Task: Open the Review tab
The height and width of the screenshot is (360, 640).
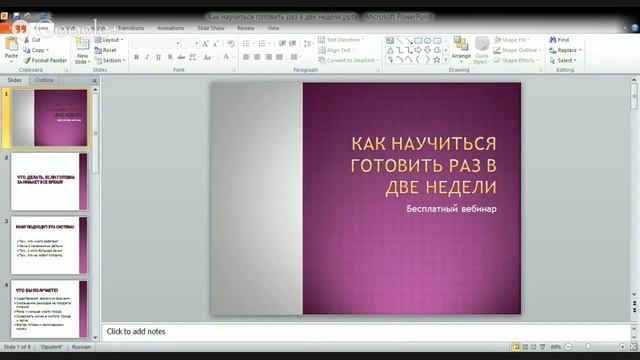Action: (246, 28)
